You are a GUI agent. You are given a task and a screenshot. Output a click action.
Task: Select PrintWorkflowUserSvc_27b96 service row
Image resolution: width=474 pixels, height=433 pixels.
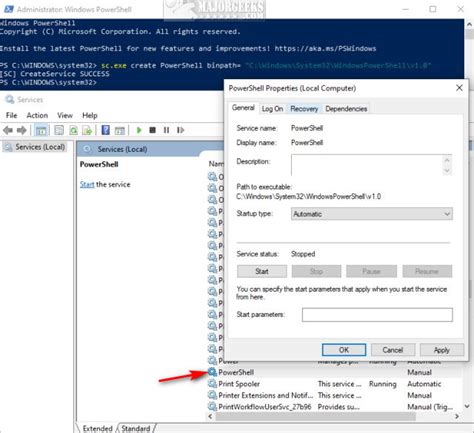click(x=334, y=407)
